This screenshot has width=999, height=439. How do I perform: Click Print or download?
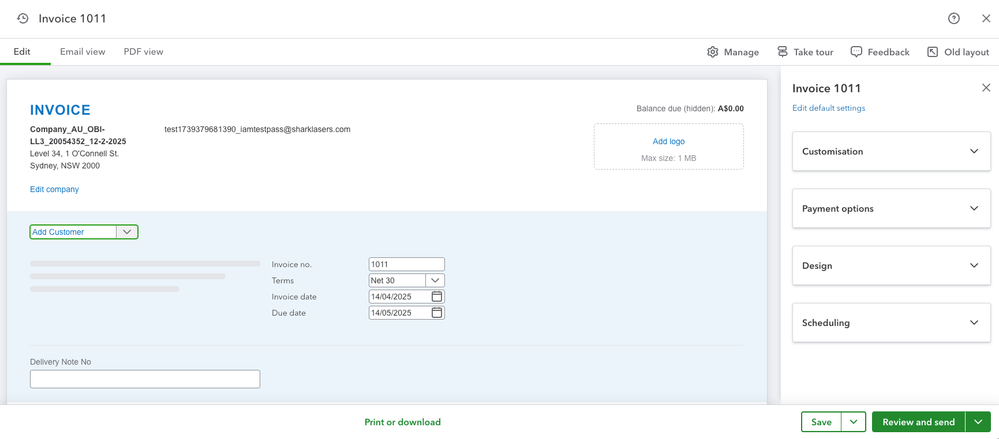[403, 422]
